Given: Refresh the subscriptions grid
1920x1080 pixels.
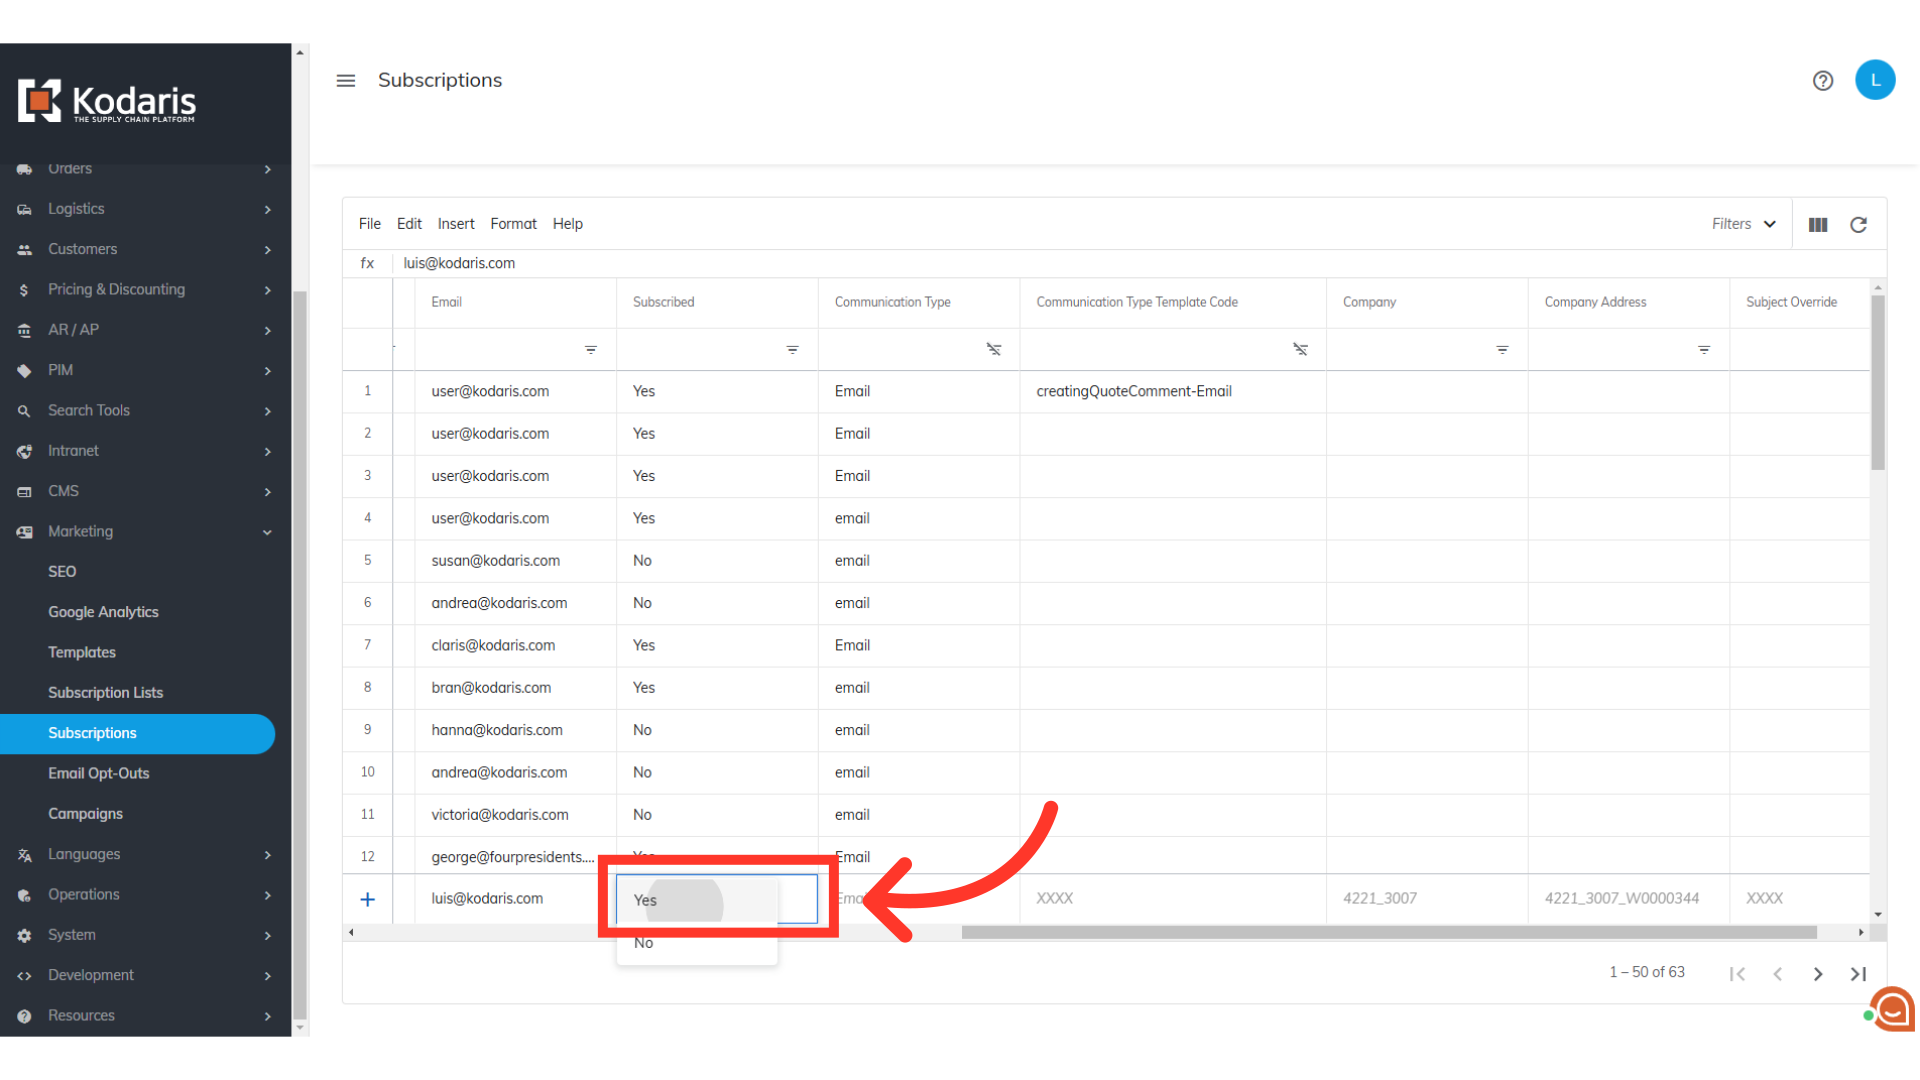Looking at the screenshot, I should pyautogui.click(x=1858, y=225).
